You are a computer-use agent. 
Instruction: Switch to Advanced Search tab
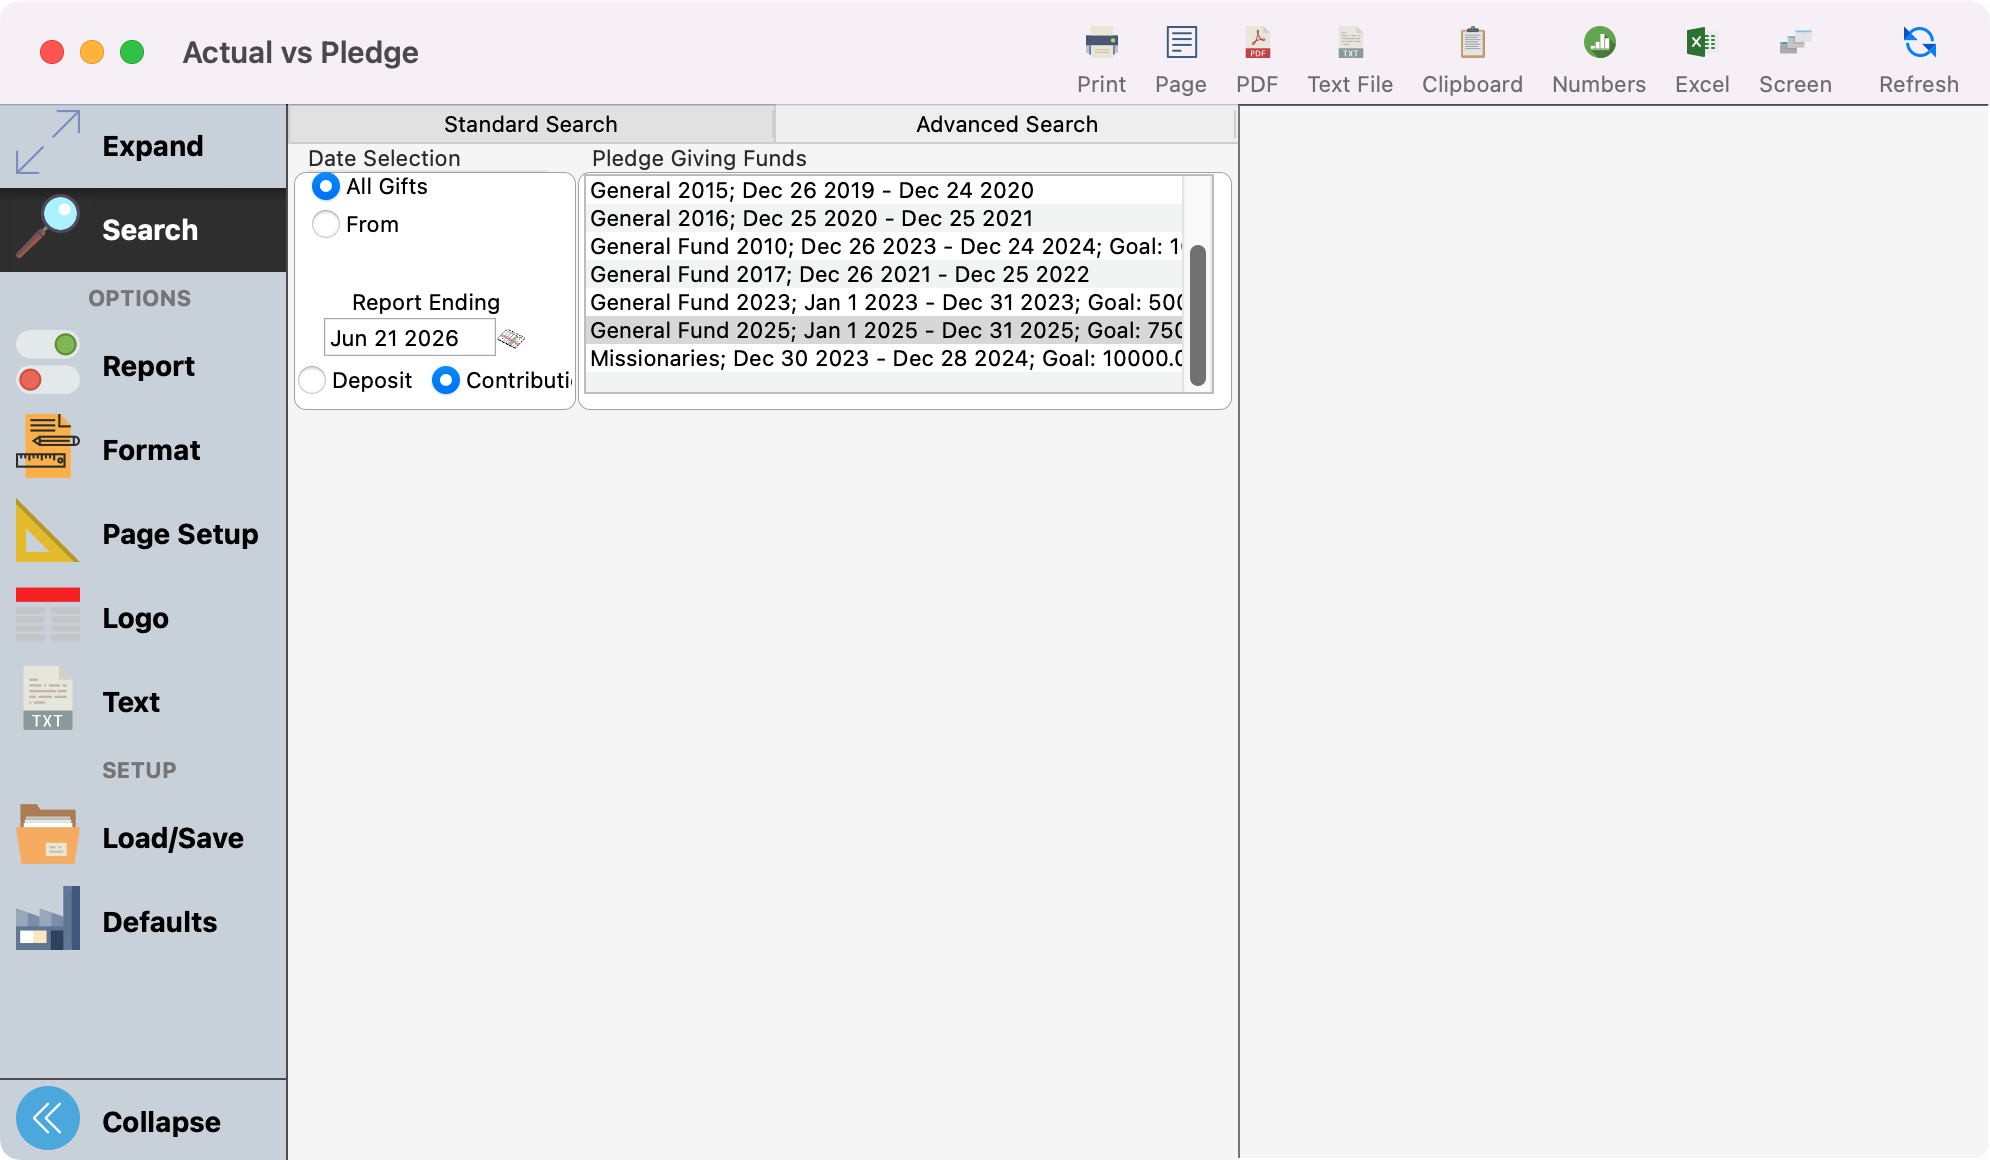(x=1006, y=125)
